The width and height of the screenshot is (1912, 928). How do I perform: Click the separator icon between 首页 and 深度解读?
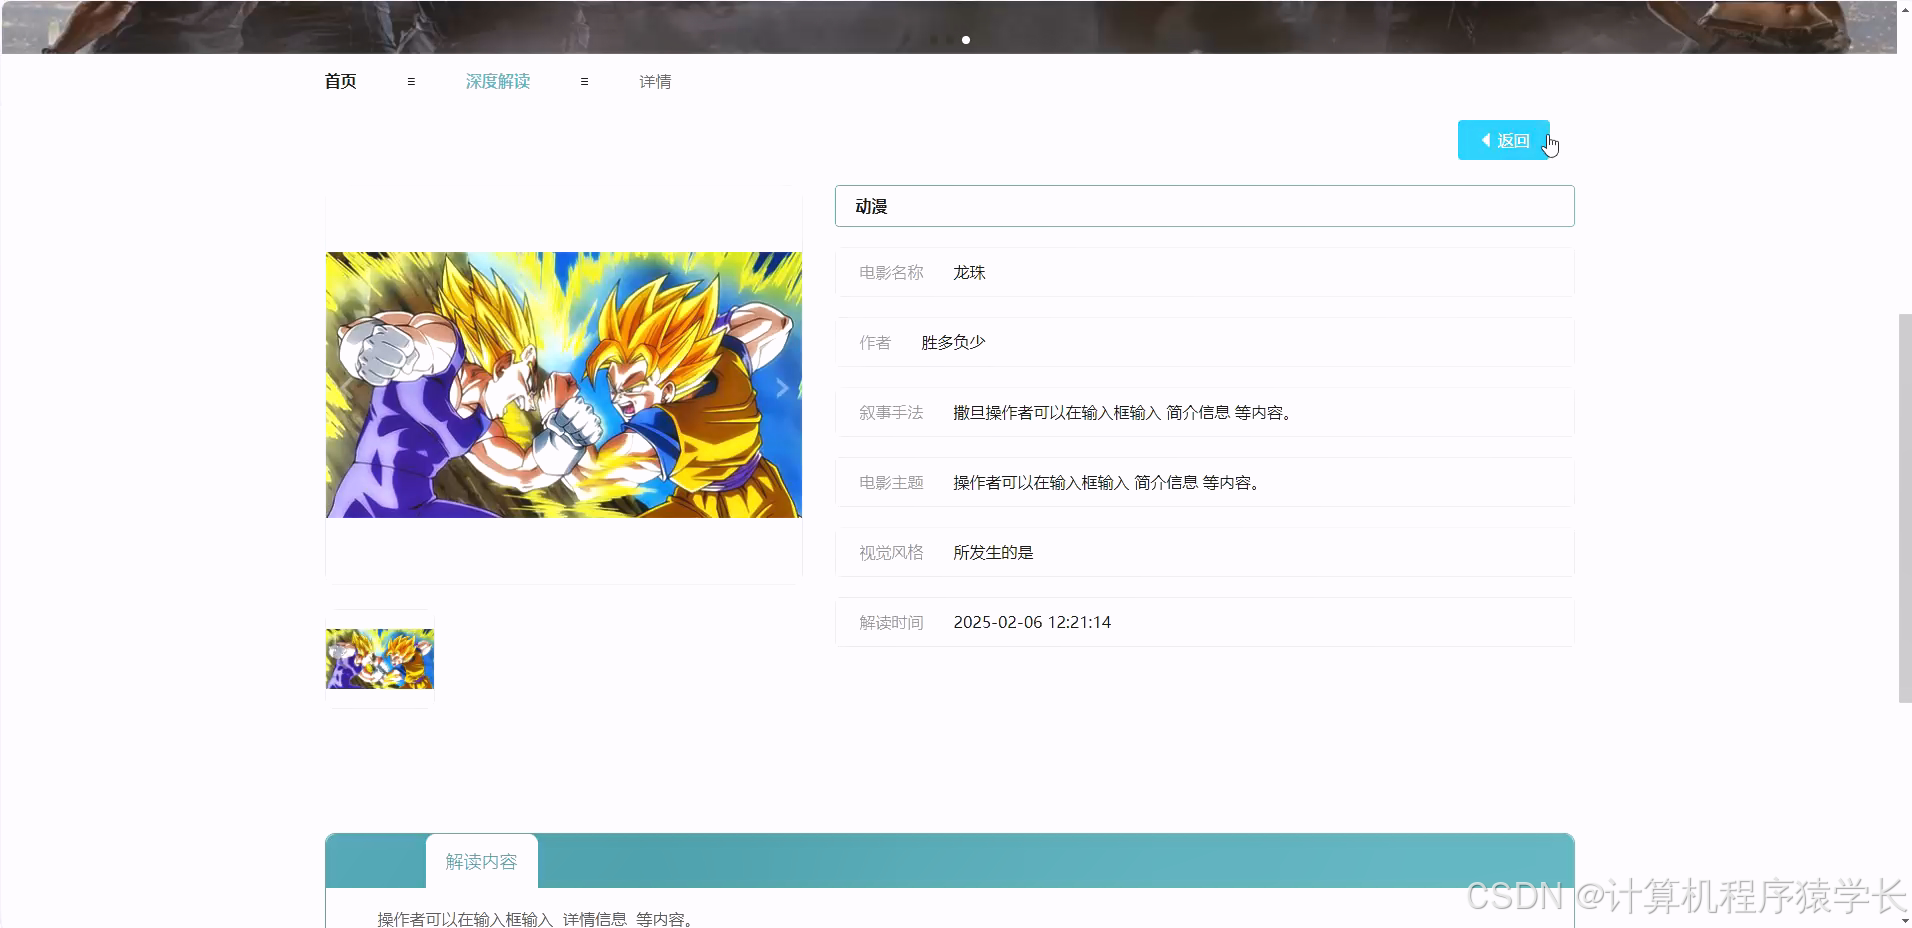tap(410, 81)
